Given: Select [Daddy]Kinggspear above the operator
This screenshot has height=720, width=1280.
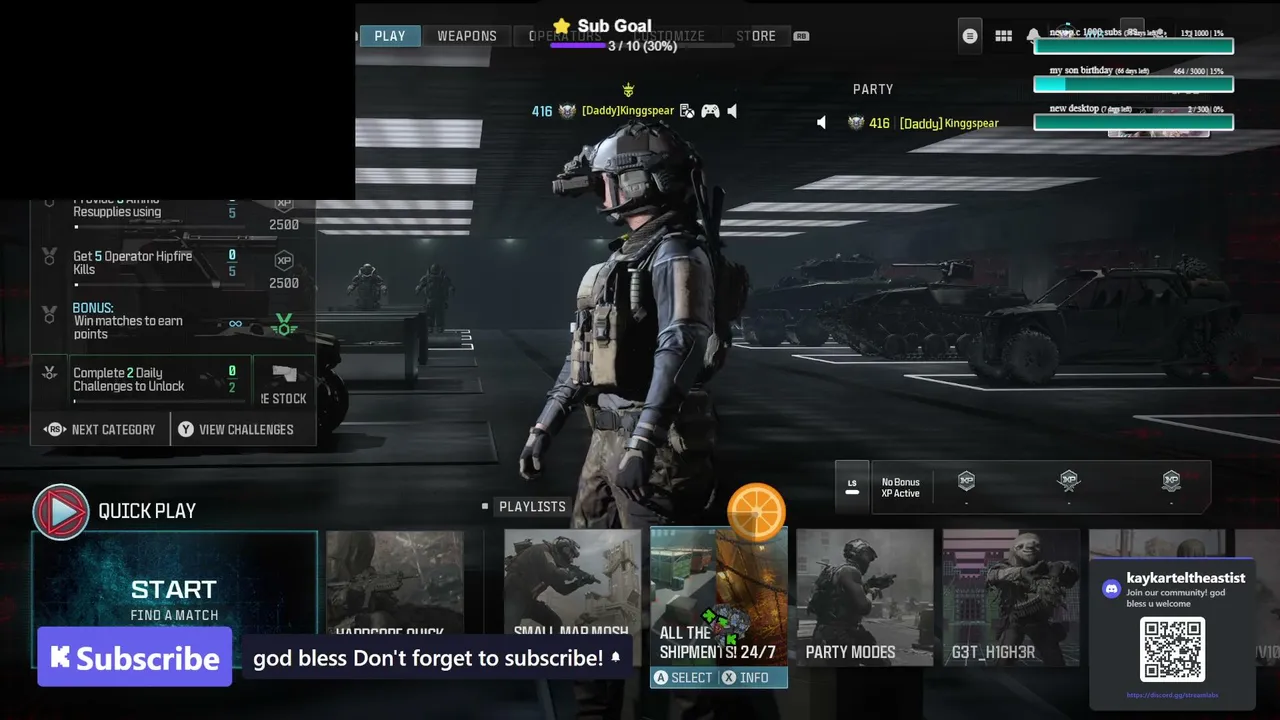Looking at the screenshot, I should (x=628, y=111).
